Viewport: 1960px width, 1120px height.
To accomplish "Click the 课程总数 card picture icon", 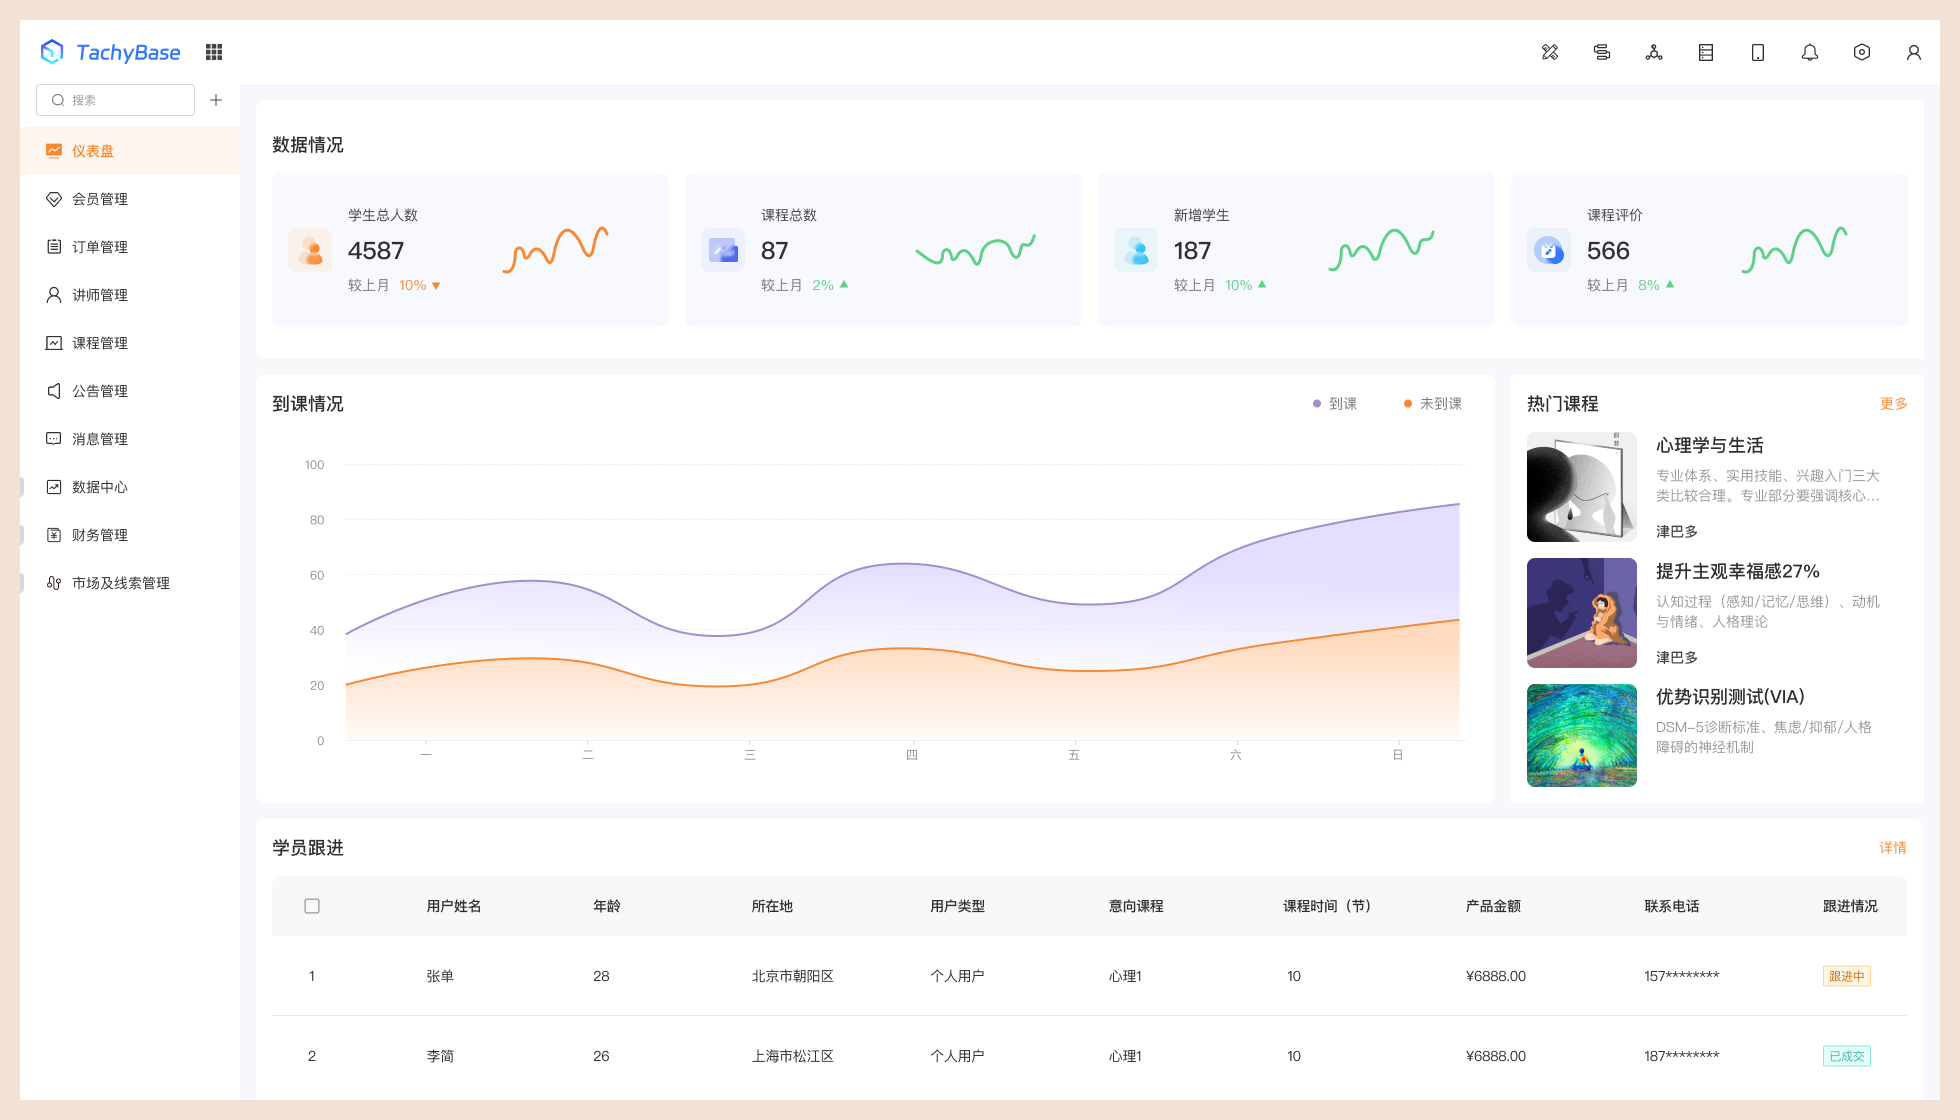I will [723, 250].
